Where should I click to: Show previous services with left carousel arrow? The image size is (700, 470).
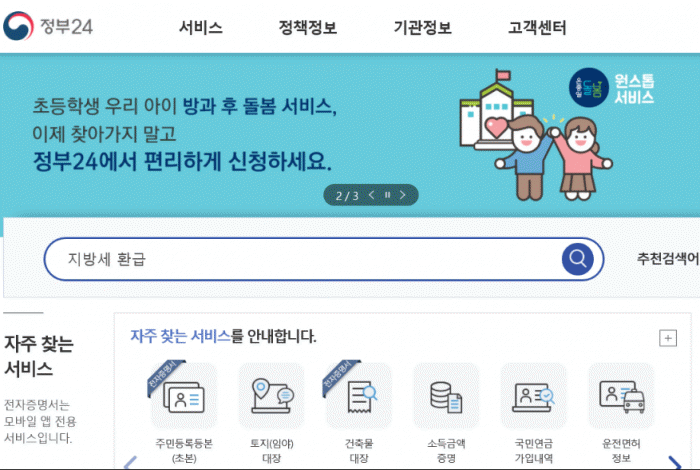click(x=130, y=463)
